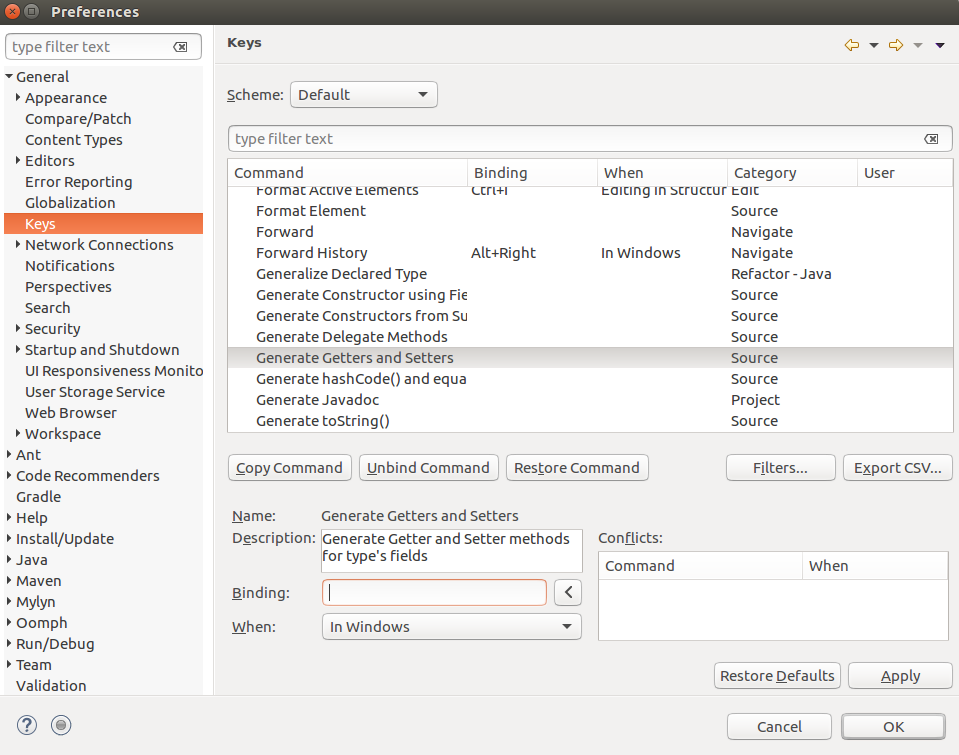This screenshot has height=755, width=959.
Task: Expand the Oomph preferences node
Action: click(9, 622)
